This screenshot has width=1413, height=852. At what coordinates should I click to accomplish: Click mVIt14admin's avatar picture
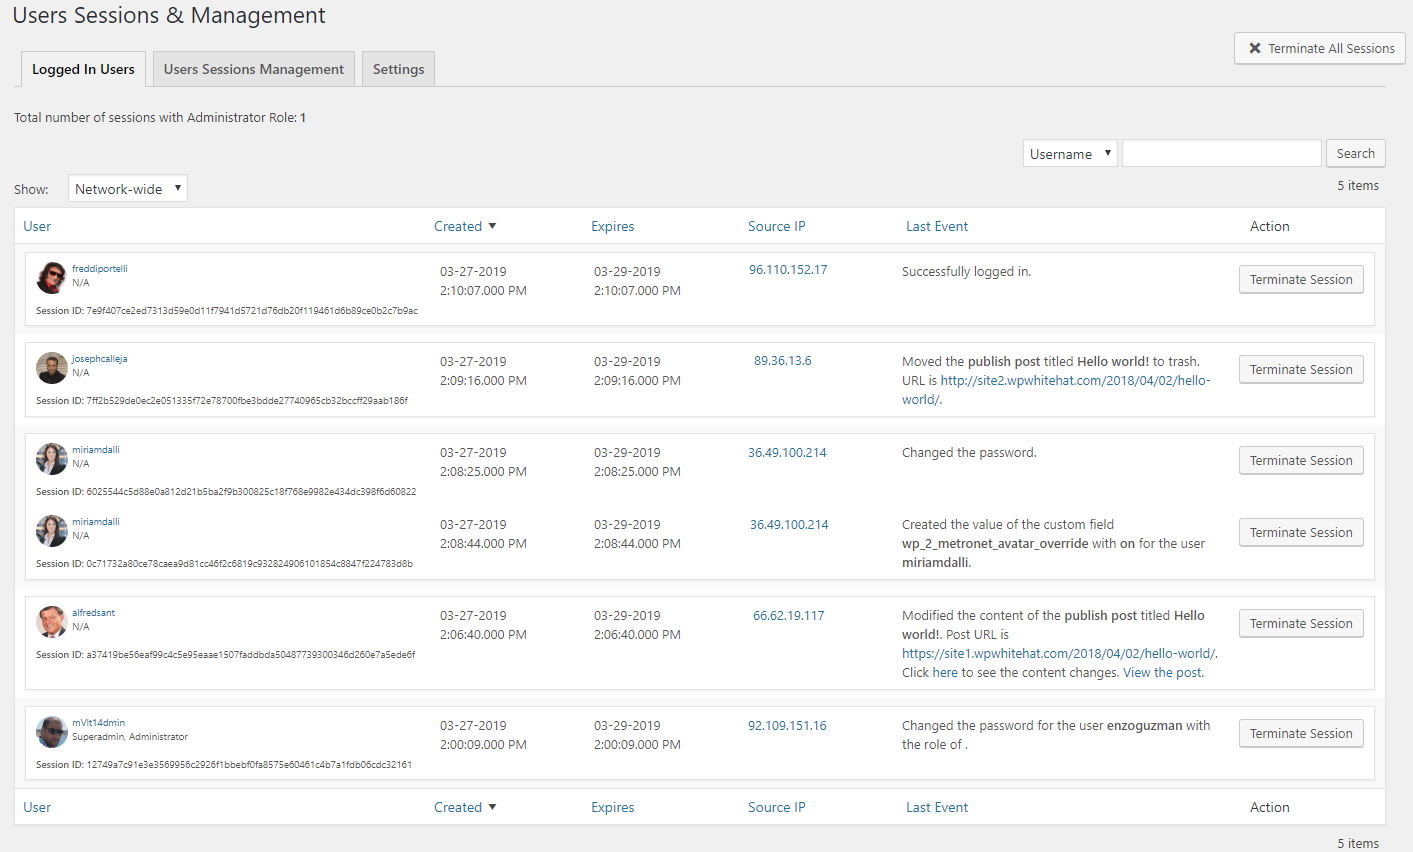pyautogui.click(x=52, y=732)
